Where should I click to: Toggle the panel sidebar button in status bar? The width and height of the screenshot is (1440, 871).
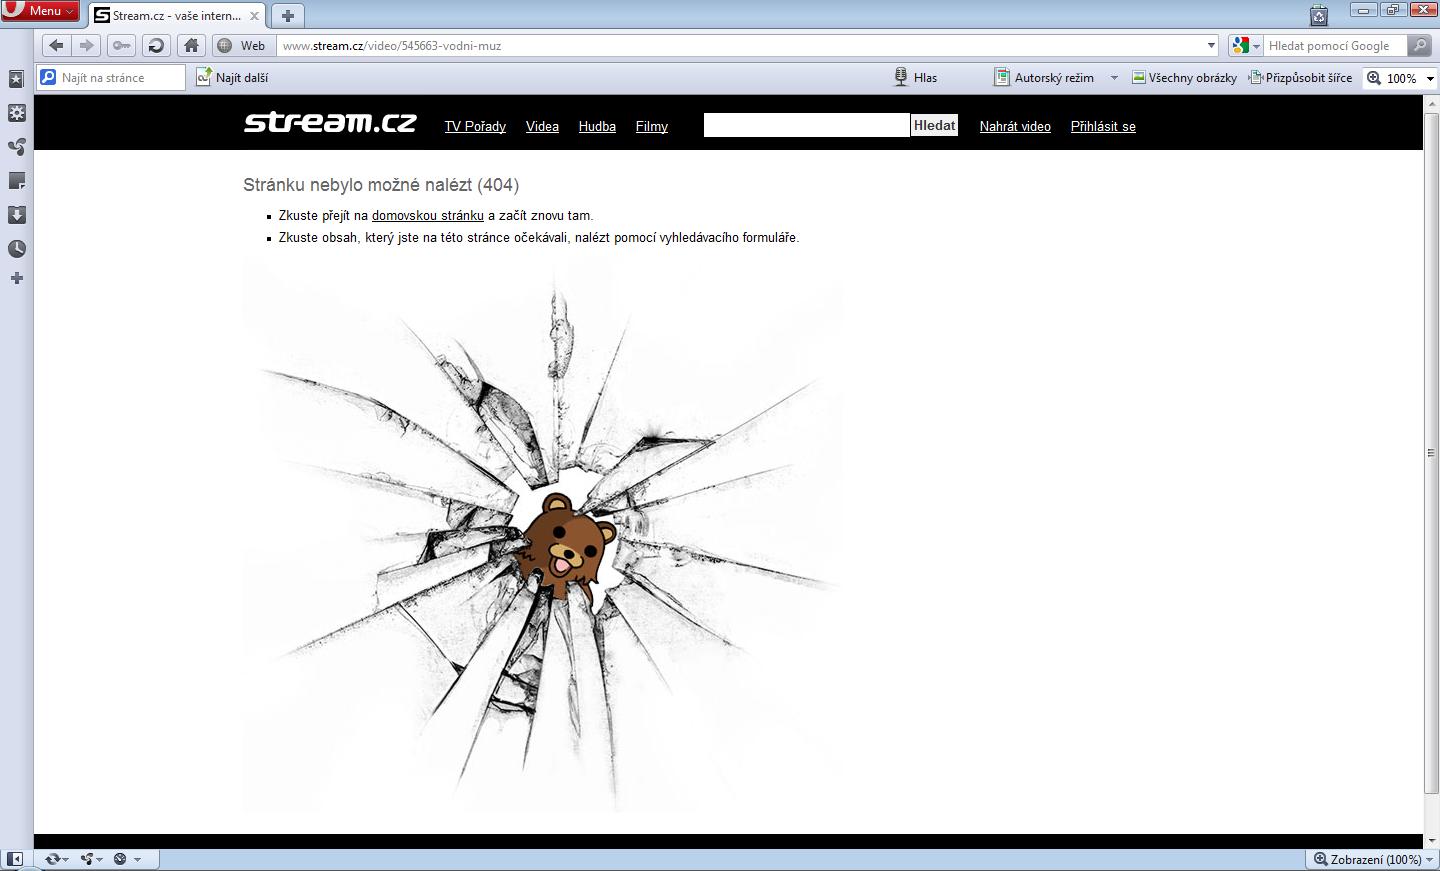click(x=15, y=859)
